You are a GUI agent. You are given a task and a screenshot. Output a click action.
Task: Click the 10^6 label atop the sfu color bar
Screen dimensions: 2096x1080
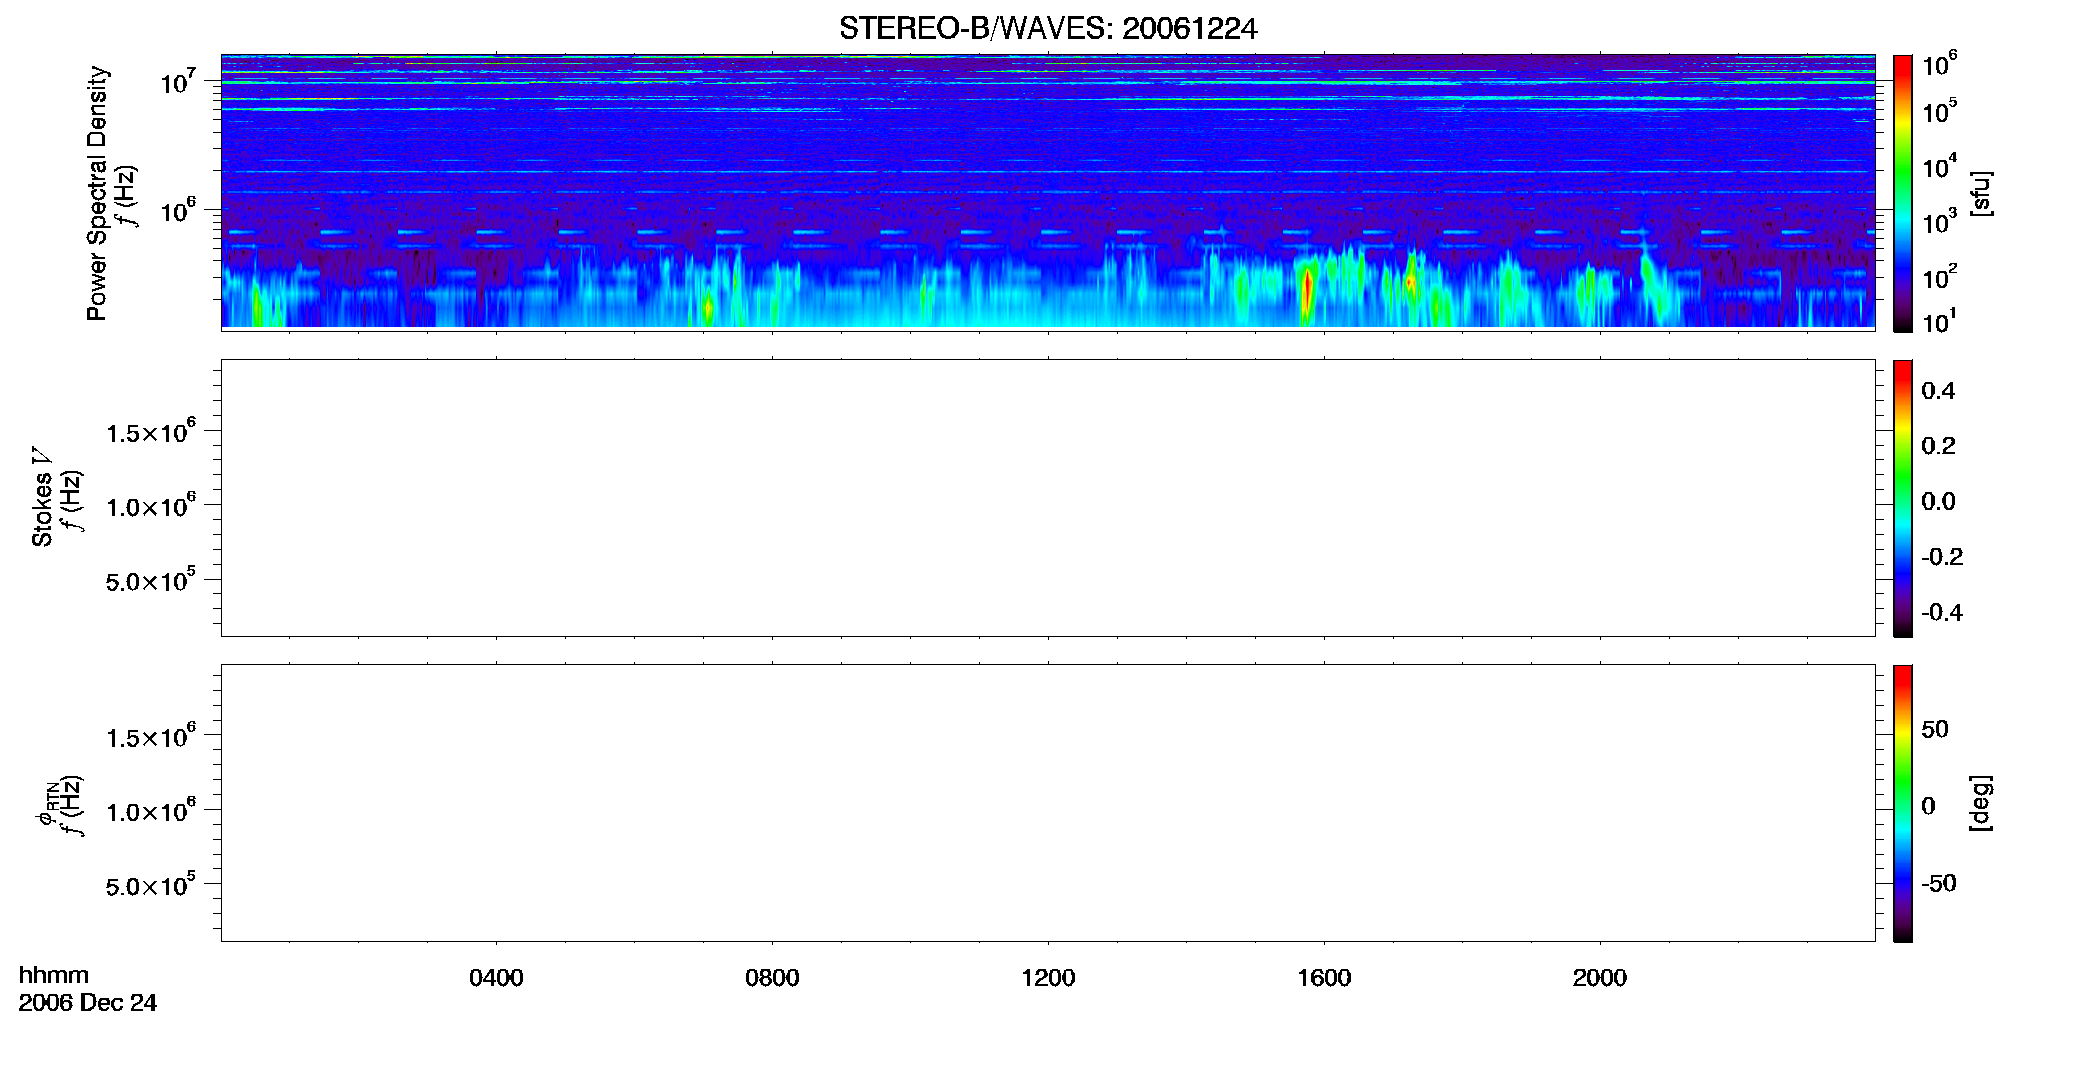(1940, 65)
